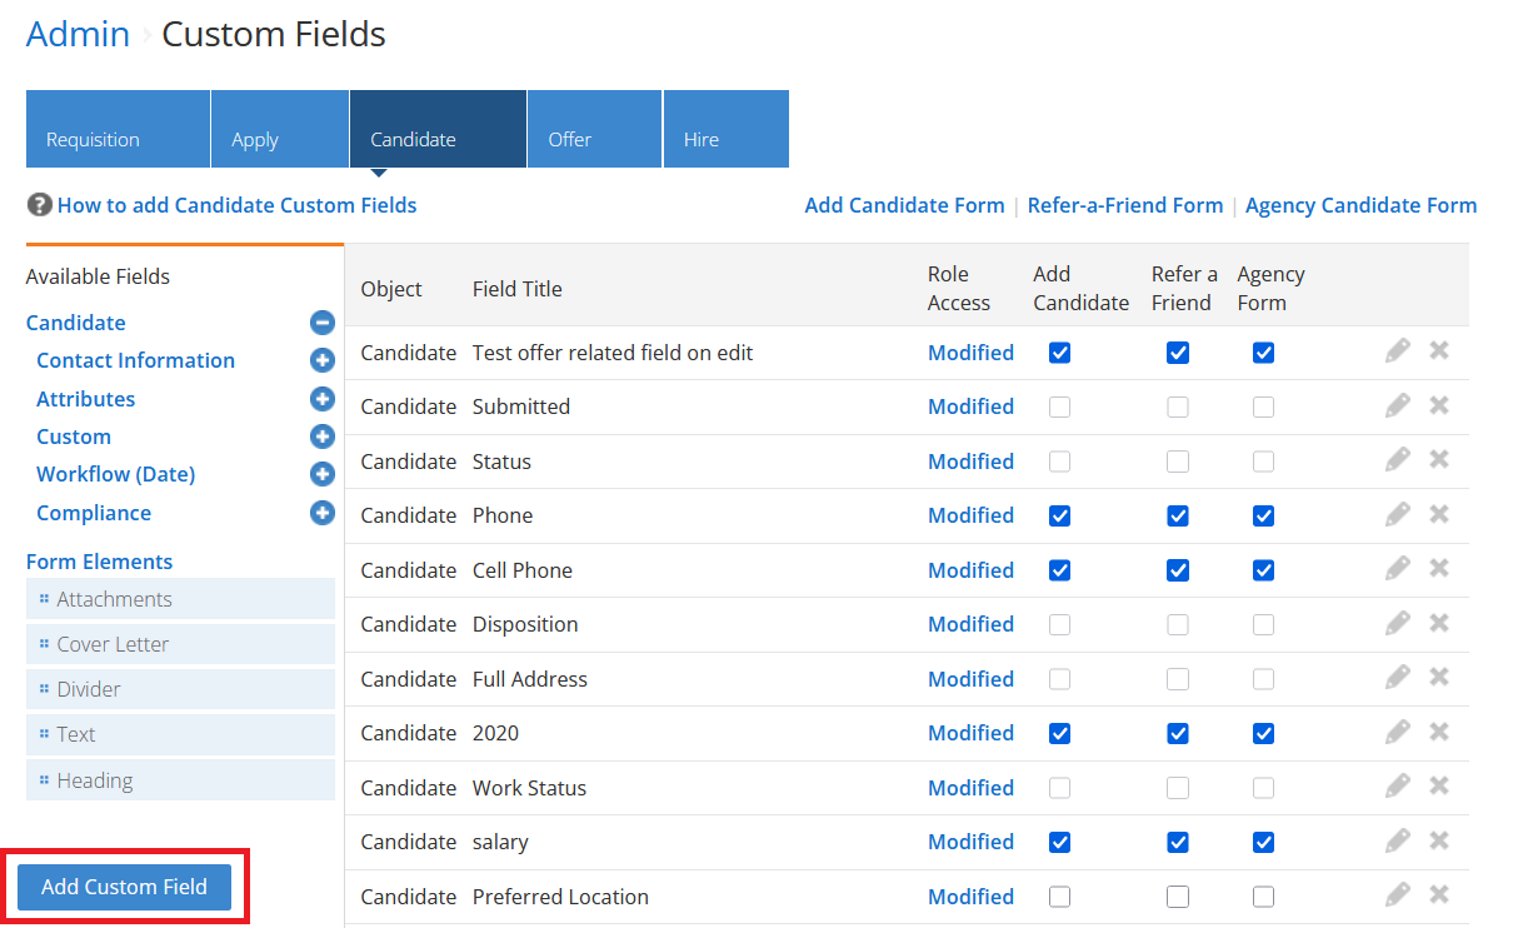Edit the Disposition field via pencil icon
Viewport: 1513px width, 928px height.
pos(1397,624)
